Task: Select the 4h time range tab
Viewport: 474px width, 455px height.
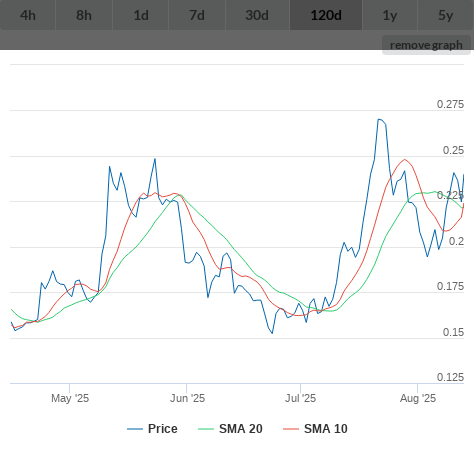Action: point(28,15)
